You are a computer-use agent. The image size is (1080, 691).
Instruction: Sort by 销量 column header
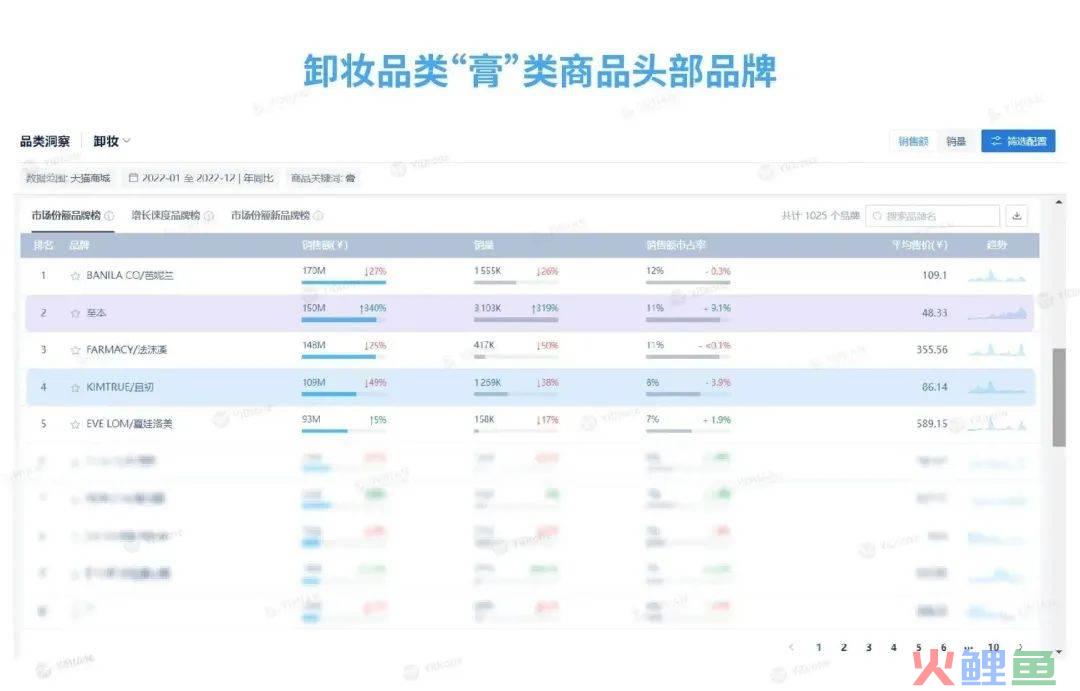click(x=484, y=245)
